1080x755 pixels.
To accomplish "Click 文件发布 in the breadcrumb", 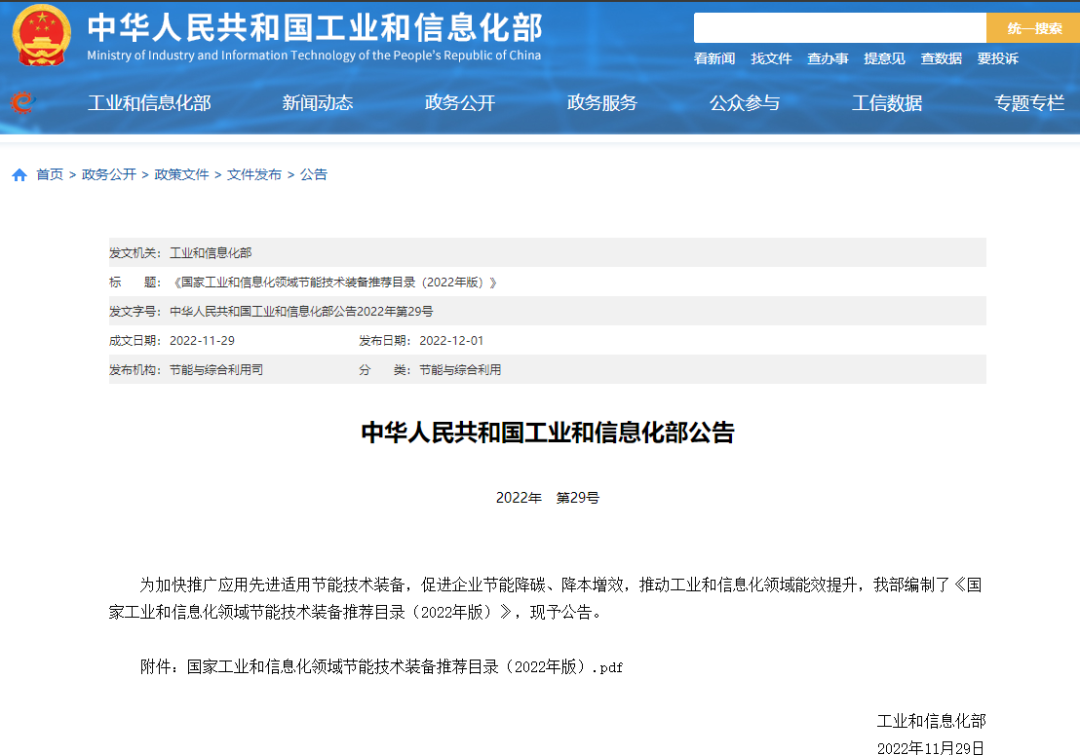I will tap(254, 175).
